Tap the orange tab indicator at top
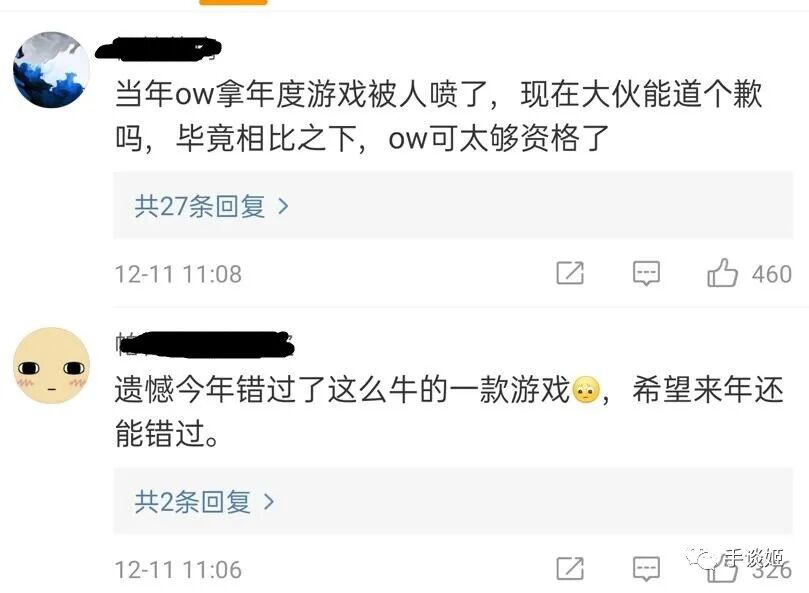Viewport: 809px width, 593px height. [233, 2]
